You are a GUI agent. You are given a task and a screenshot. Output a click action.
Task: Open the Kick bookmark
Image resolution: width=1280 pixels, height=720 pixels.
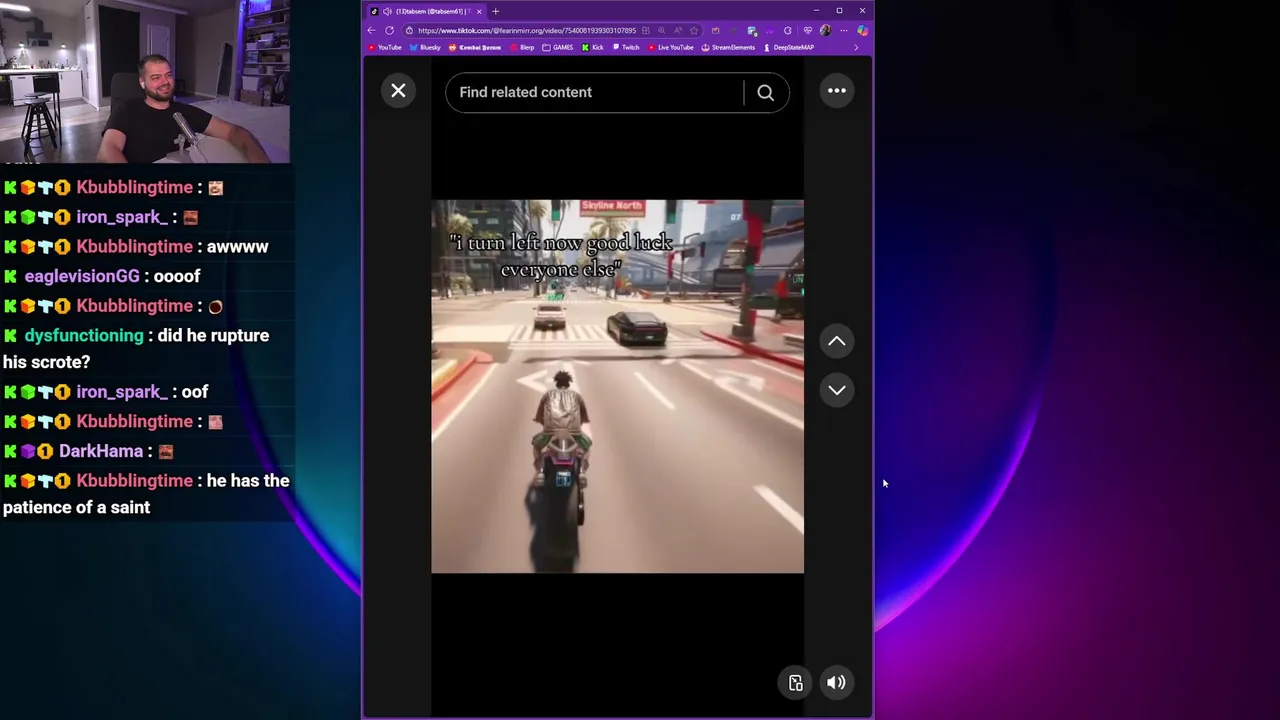click(593, 47)
